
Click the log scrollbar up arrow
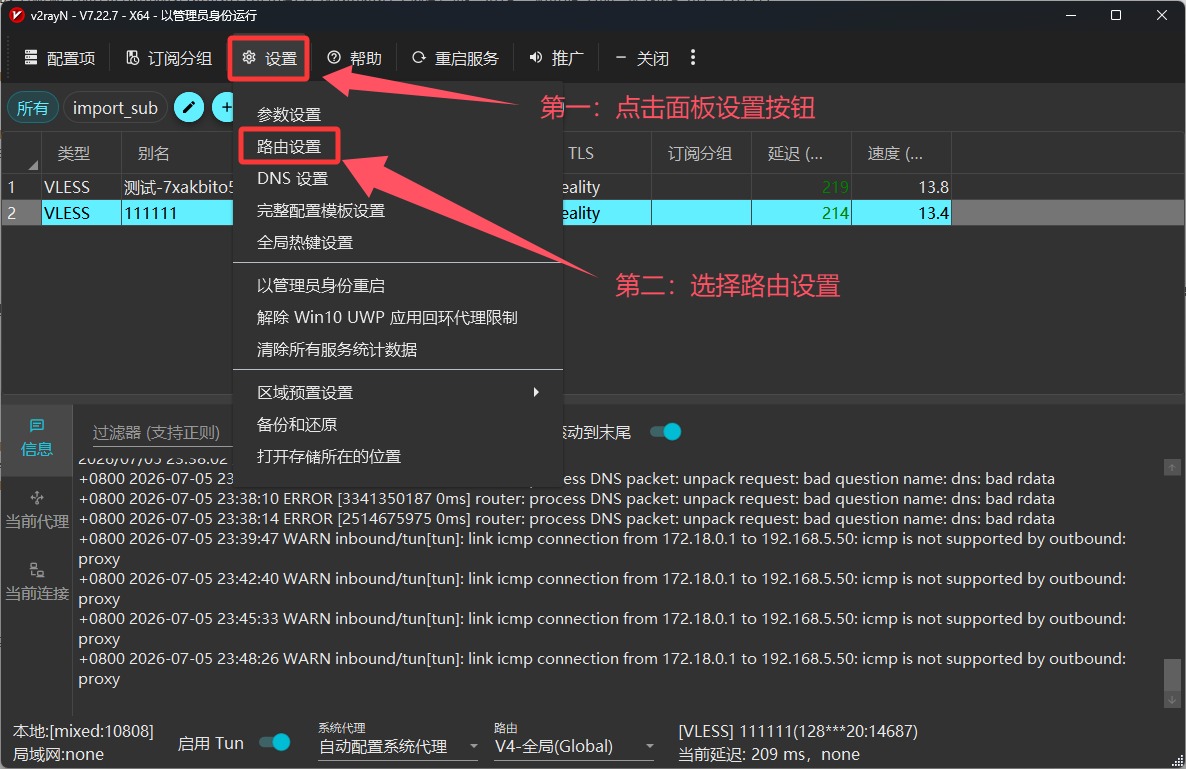click(1172, 468)
